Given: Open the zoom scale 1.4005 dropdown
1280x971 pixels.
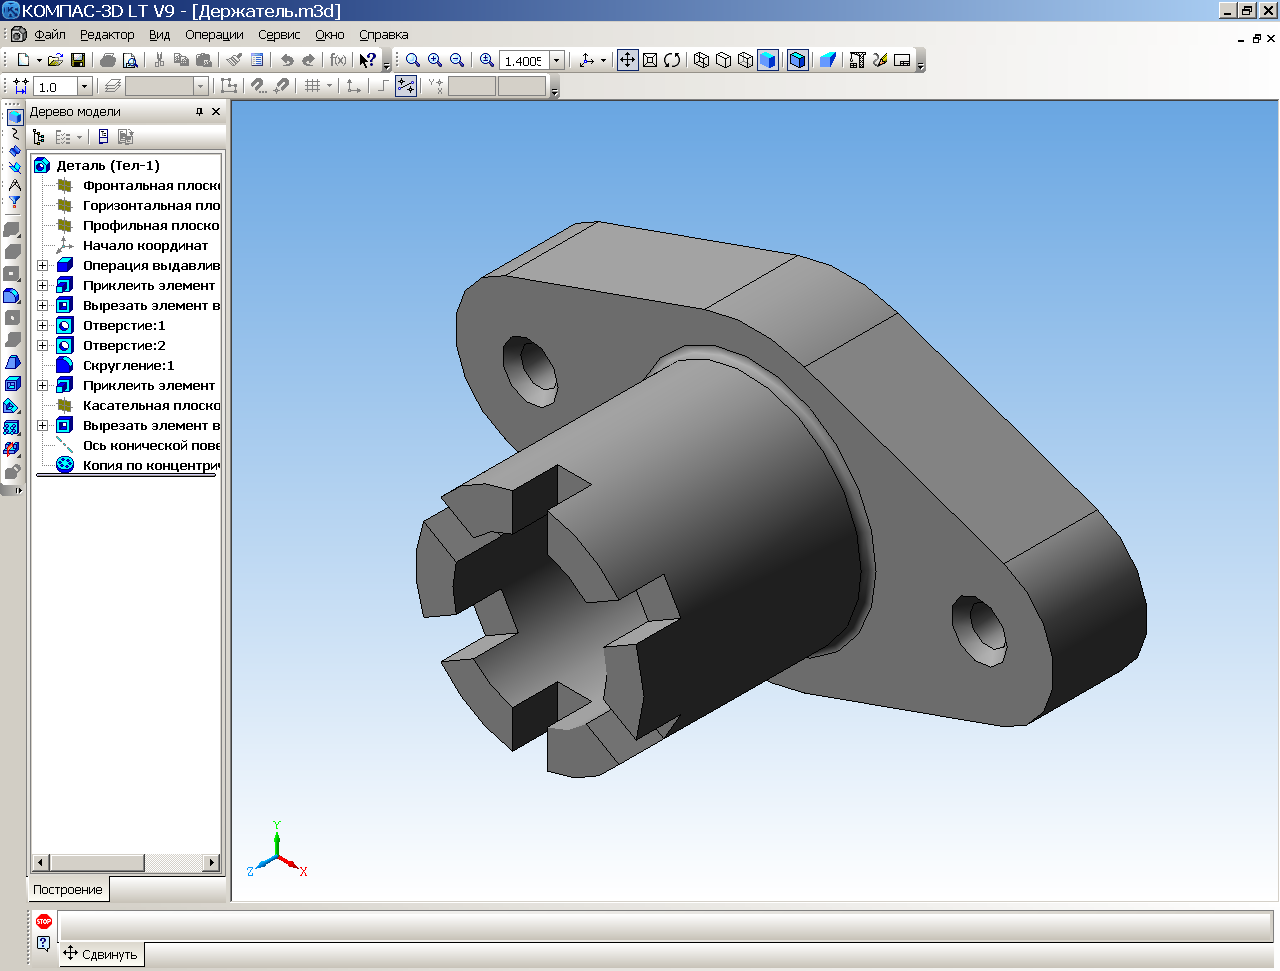Looking at the screenshot, I should click(557, 61).
